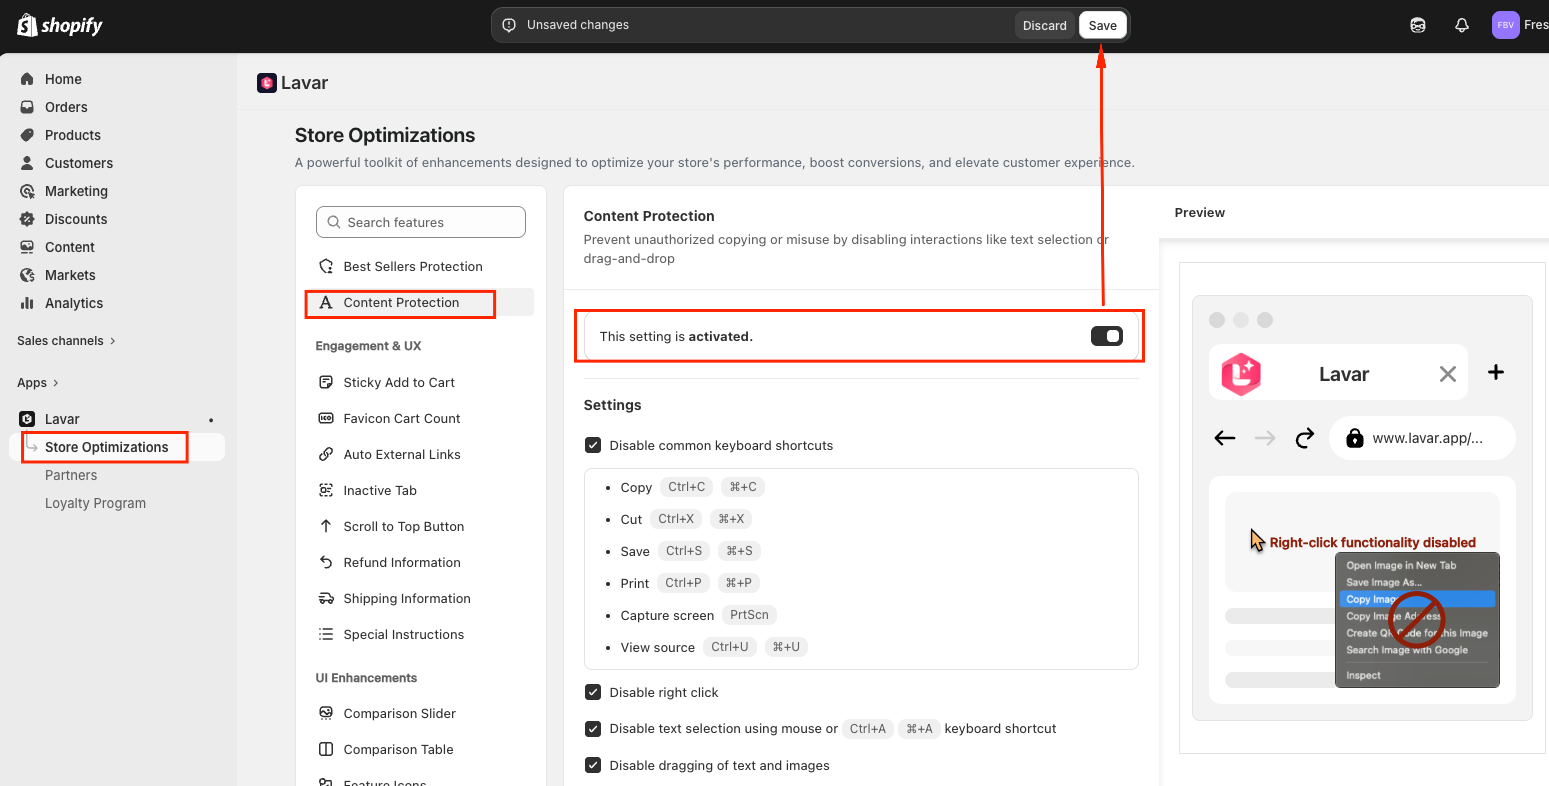The height and width of the screenshot is (786, 1549).
Task: Click the Shopify logo
Action: point(60,25)
